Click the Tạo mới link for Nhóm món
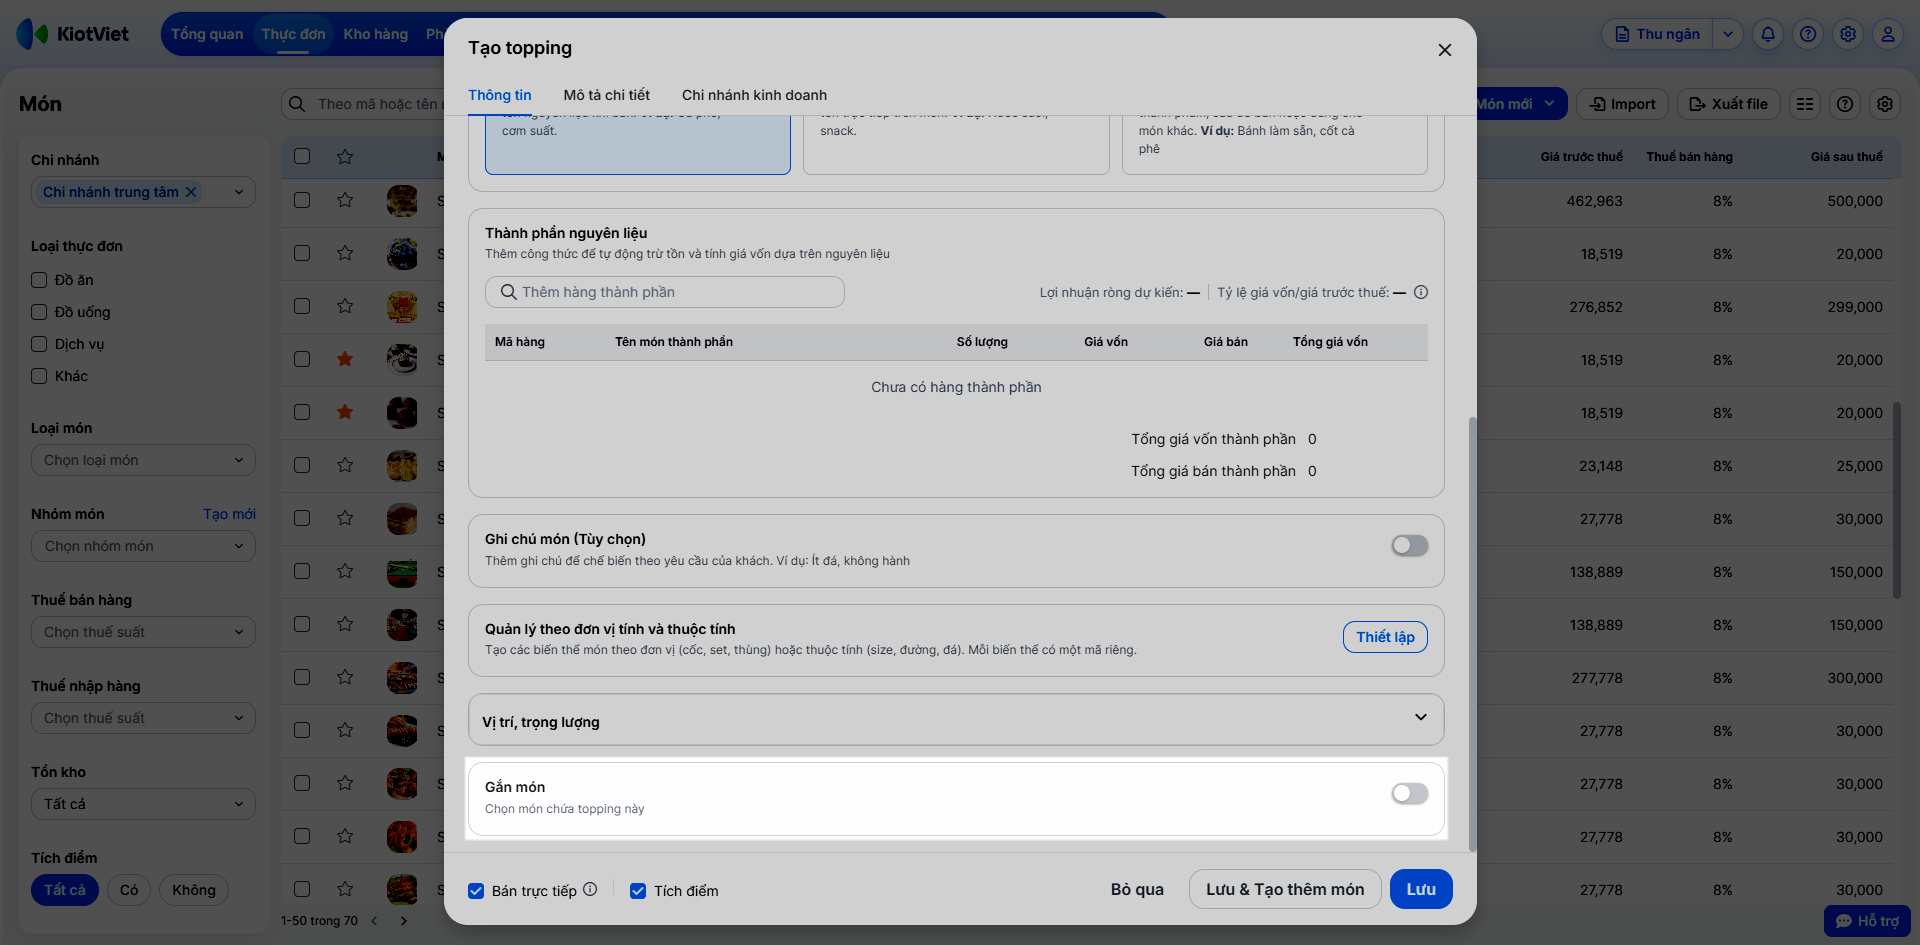The width and height of the screenshot is (1920, 945). click(229, 514)
